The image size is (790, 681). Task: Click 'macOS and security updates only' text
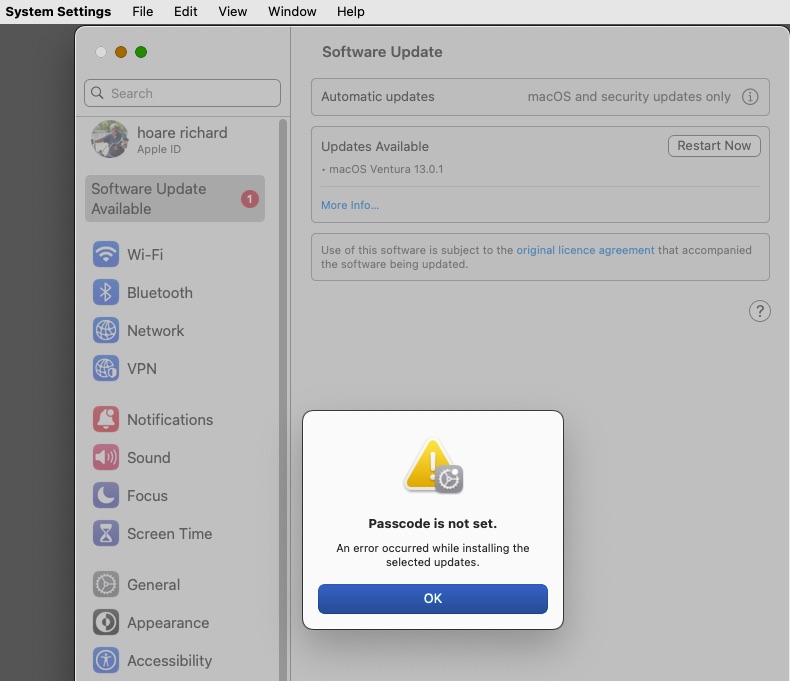[x=629, y=96]
